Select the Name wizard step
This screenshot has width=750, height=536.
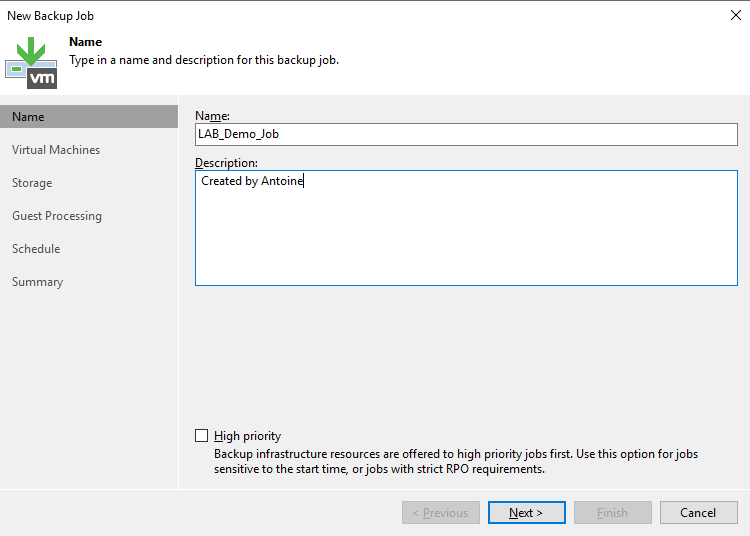(x=89, y=117)
